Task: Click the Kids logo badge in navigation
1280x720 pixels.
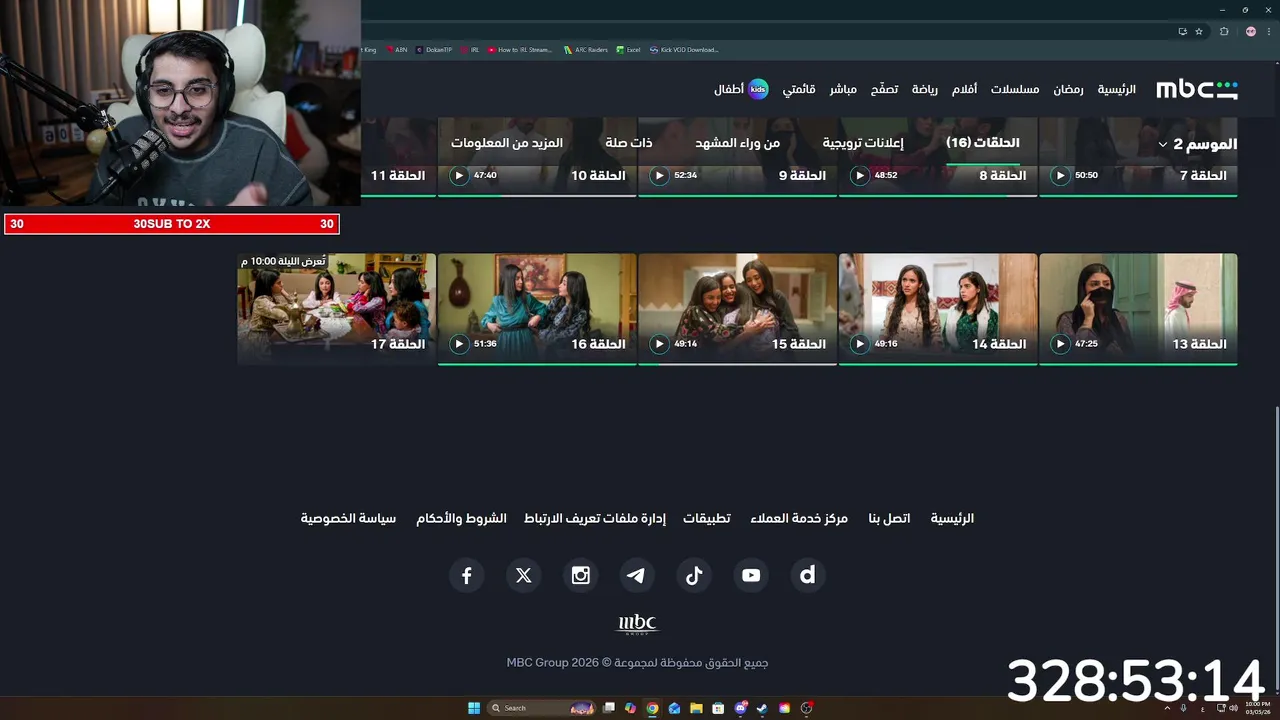Action: 758,89
